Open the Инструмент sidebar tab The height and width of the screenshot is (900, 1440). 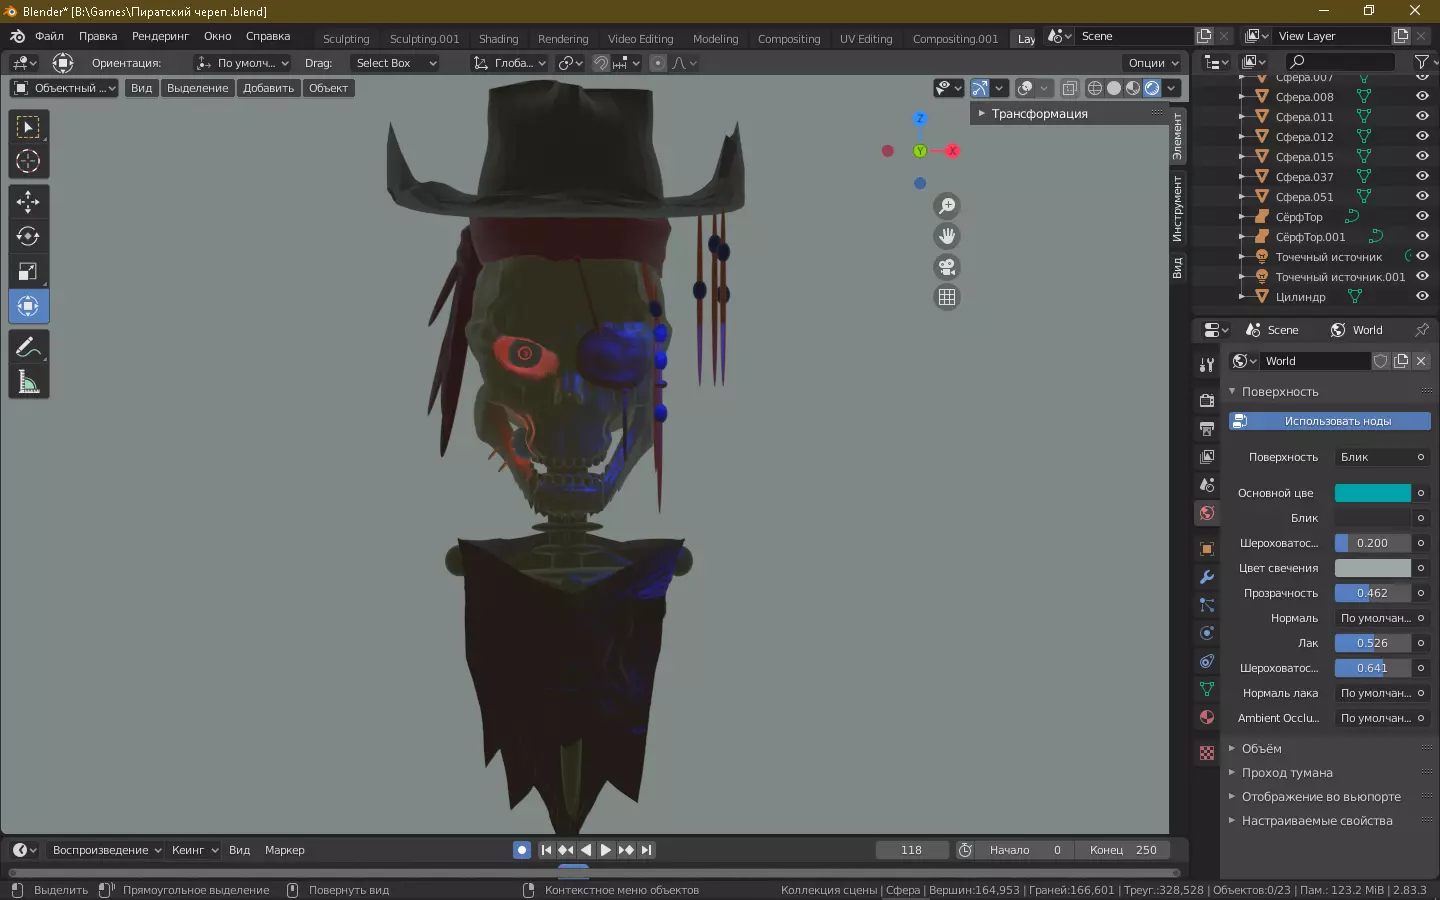1178,208
